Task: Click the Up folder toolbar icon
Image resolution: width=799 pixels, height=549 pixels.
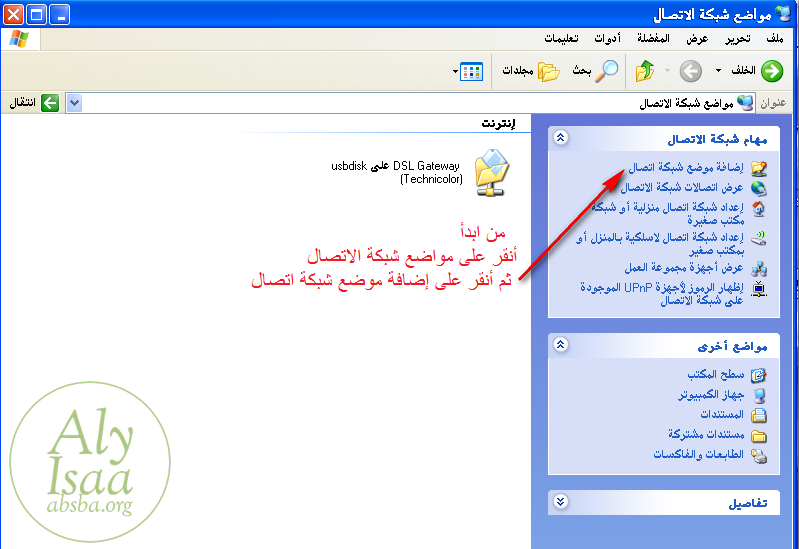Action: (x=645, y=71)
